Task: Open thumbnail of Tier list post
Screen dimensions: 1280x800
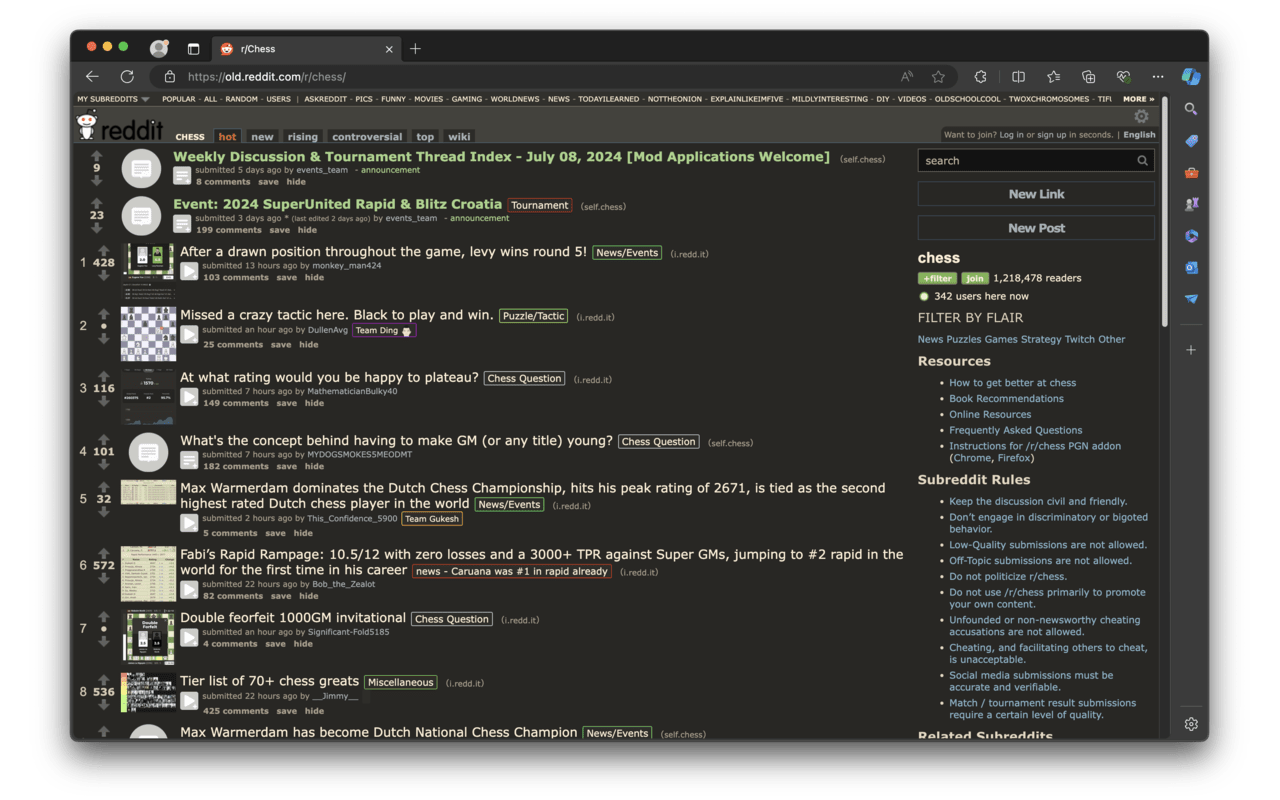Action: coord(148,692)
